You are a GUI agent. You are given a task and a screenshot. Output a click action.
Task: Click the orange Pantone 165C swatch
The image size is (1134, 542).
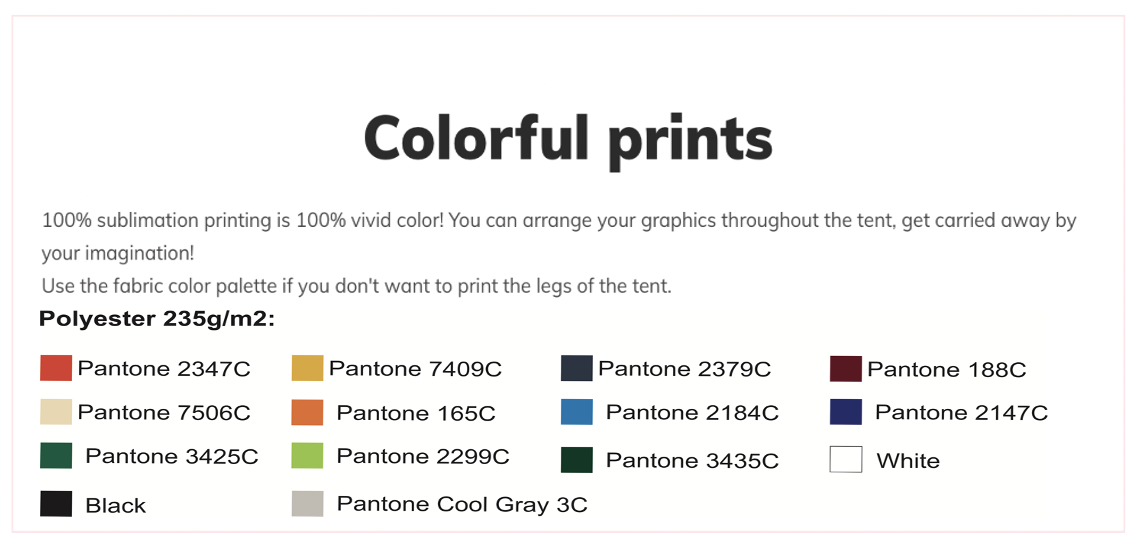coord(307,412)
